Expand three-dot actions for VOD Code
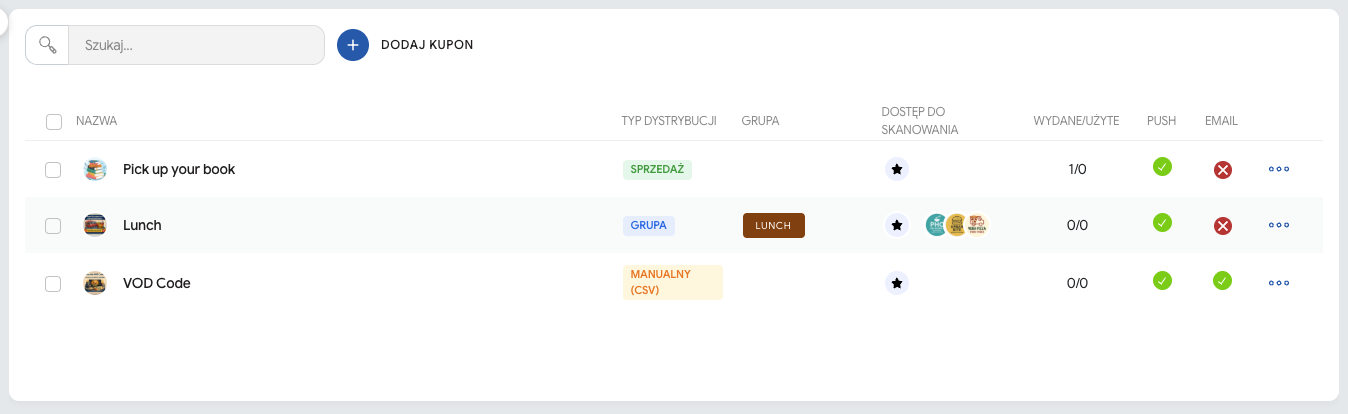Screen dimensions: 1348x414 tap(1278, 284)
